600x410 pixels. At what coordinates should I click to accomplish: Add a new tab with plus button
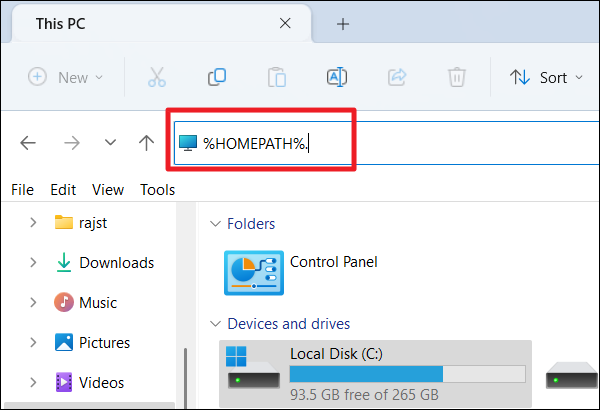tap(343, 24)
